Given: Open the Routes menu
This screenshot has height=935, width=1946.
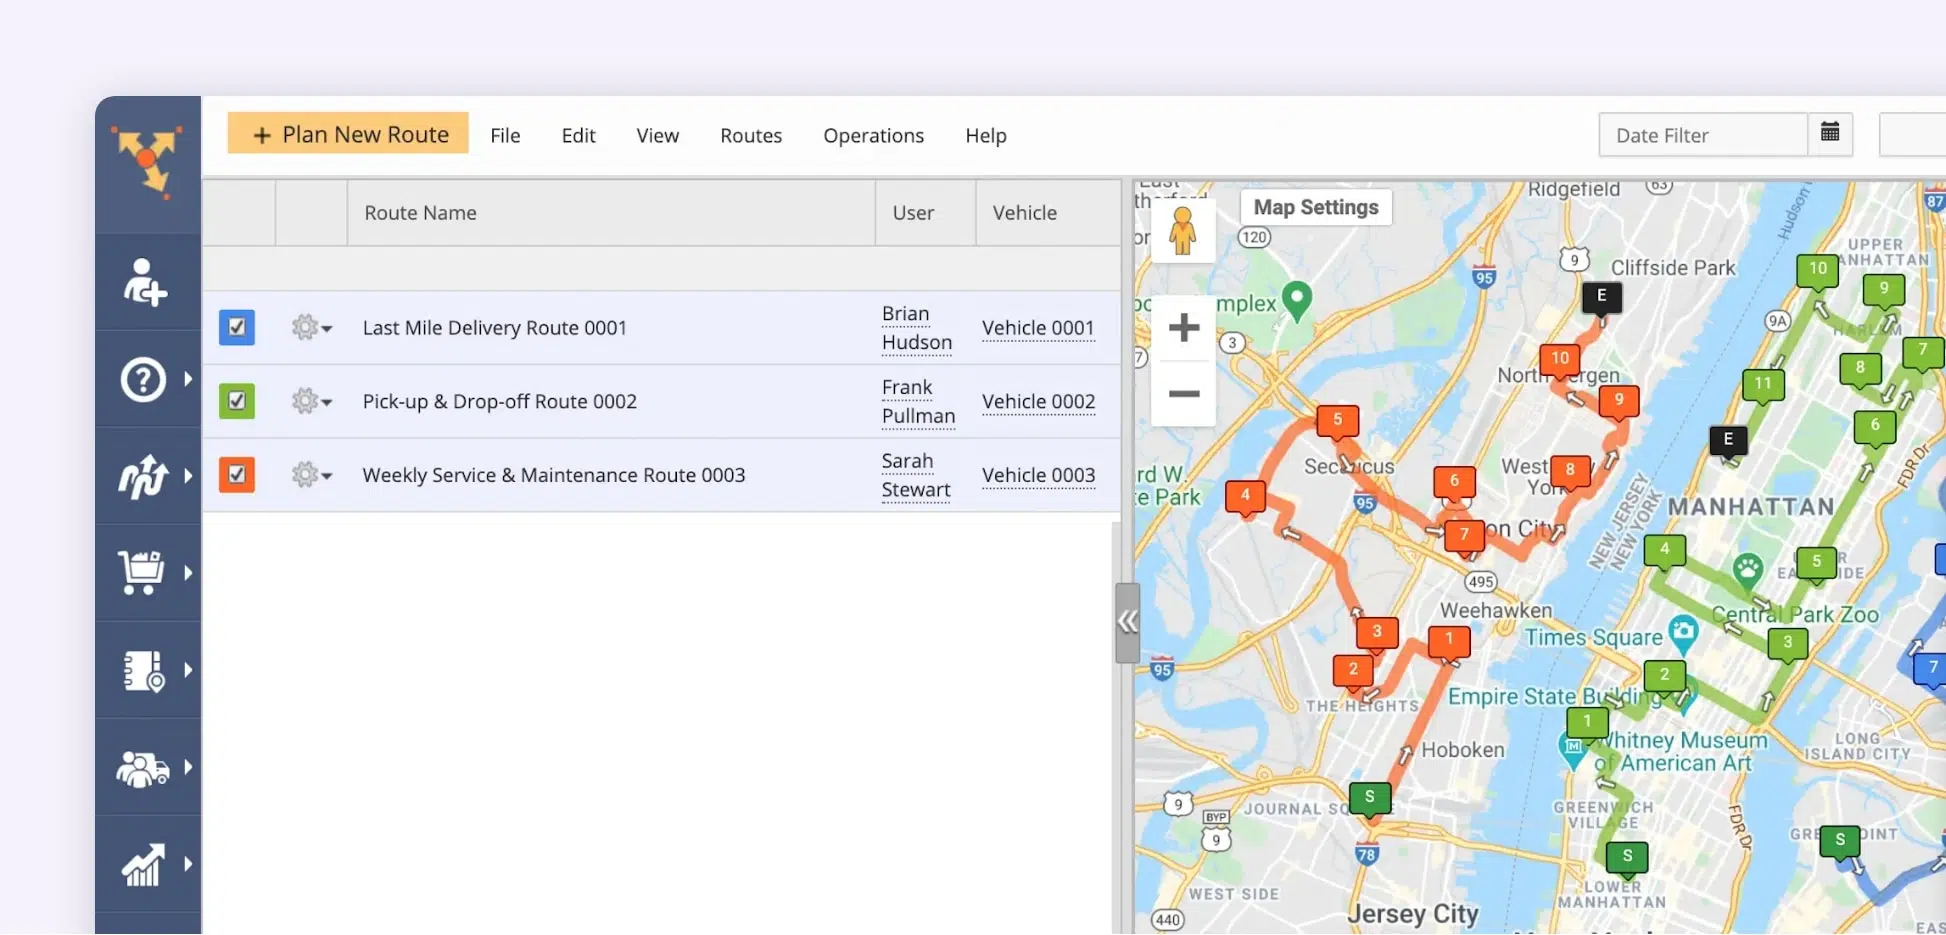Looking at the screenshot, I should click(x=750, y=136).
